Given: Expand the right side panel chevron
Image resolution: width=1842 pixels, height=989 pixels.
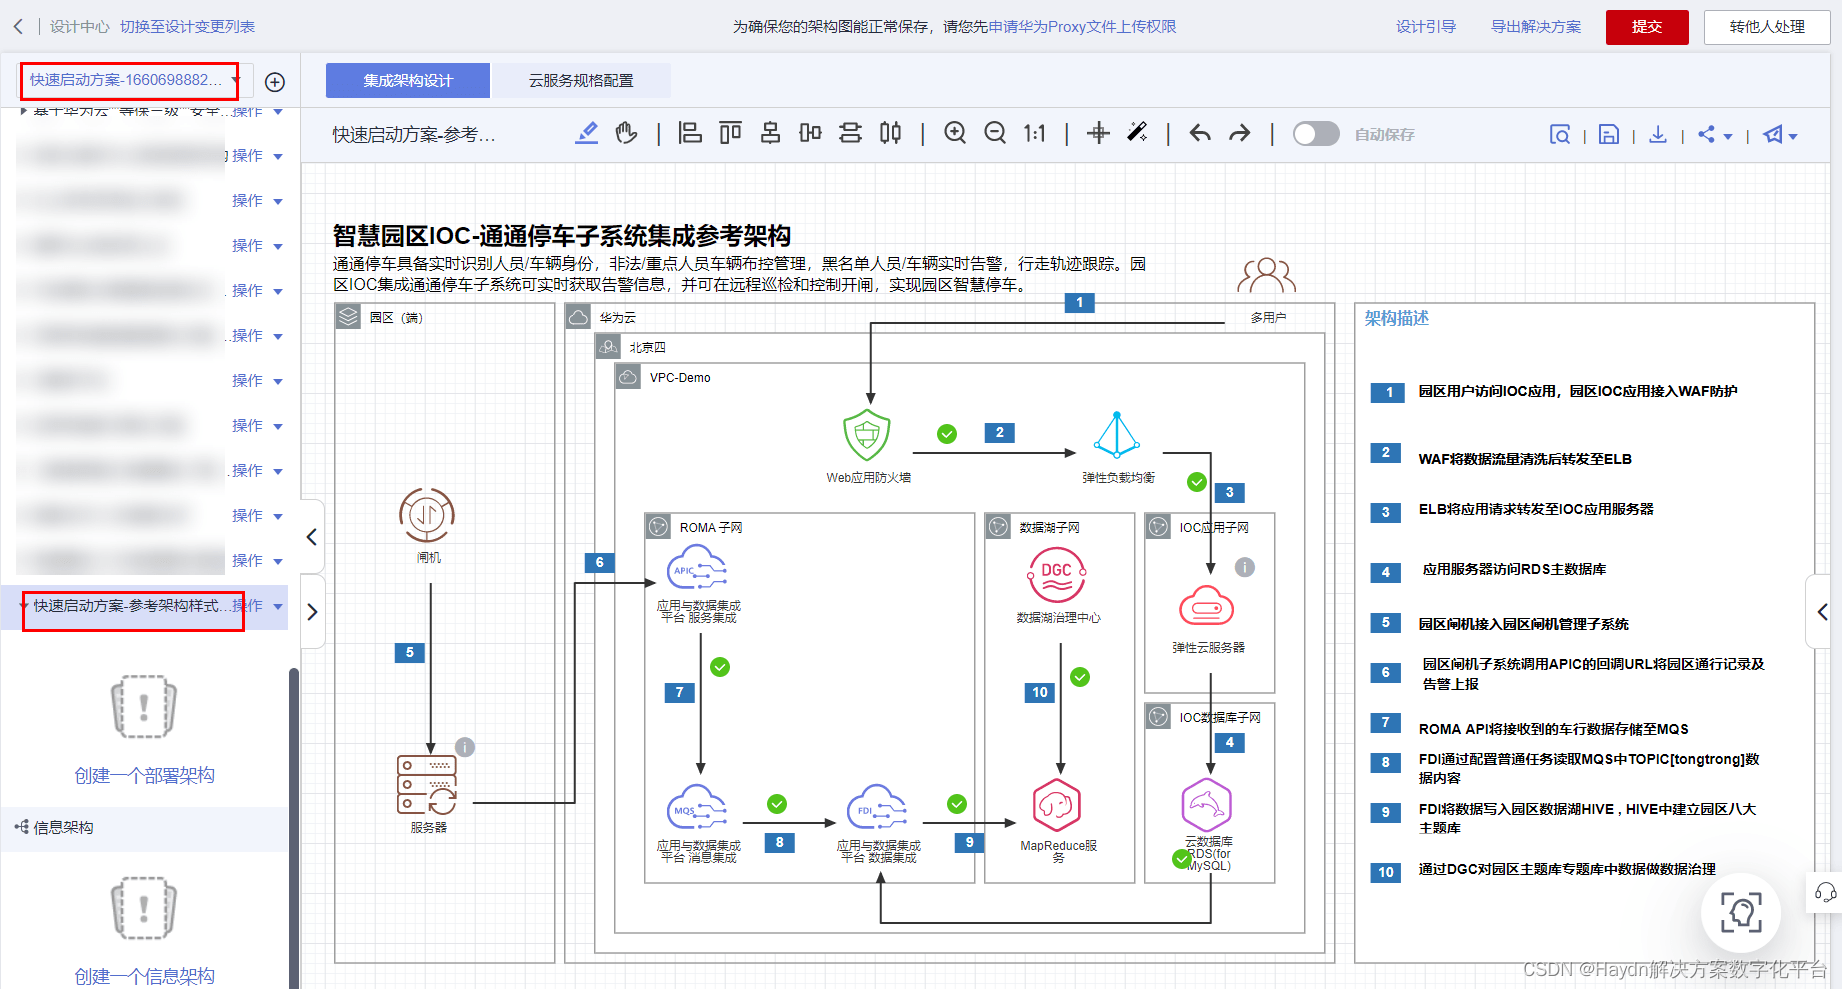Looking at the screenshot, I should click(x=1822, y=612).
